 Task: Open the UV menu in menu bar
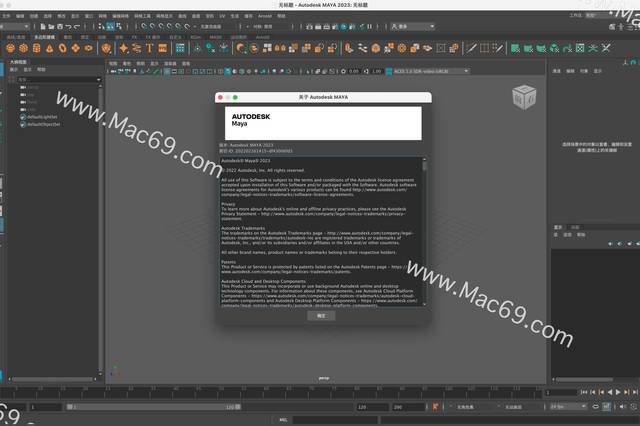(222, 16)
